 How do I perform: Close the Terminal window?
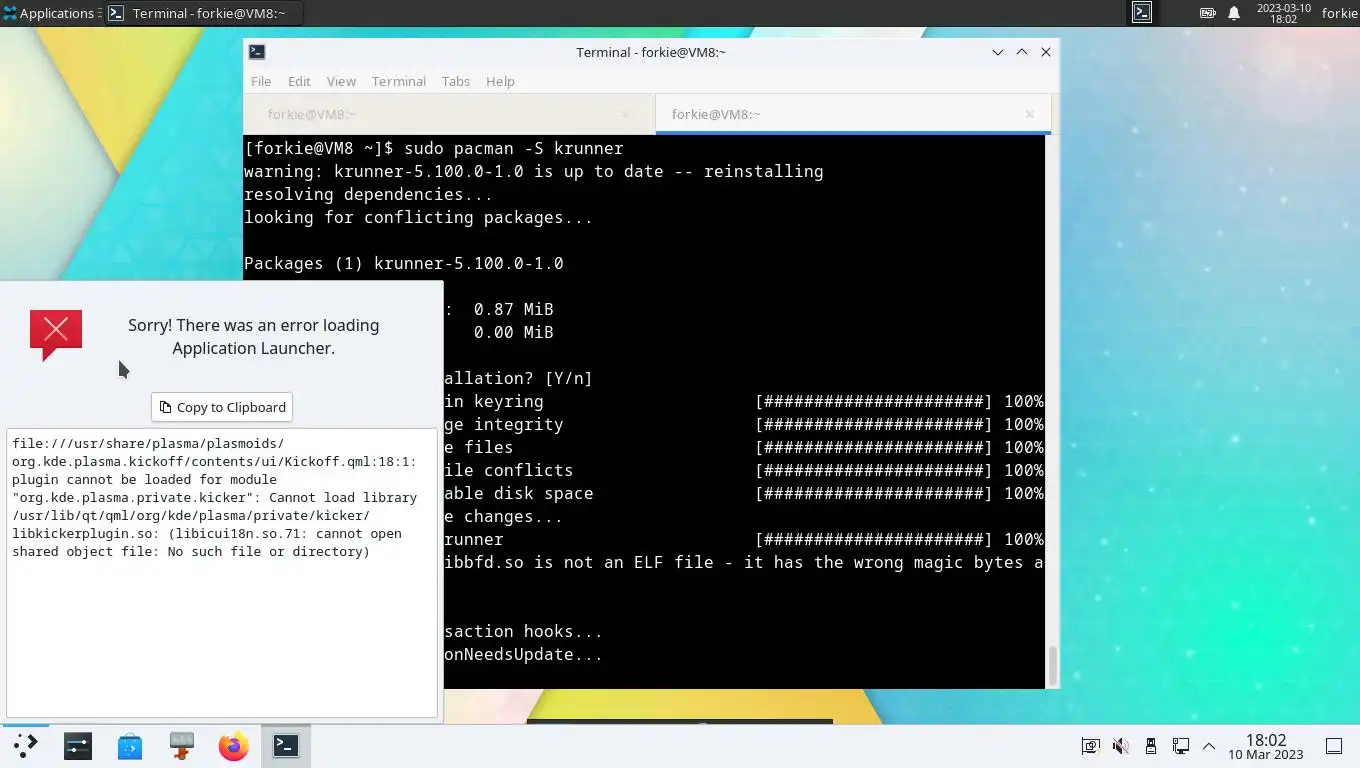(x=1046, y=52)
